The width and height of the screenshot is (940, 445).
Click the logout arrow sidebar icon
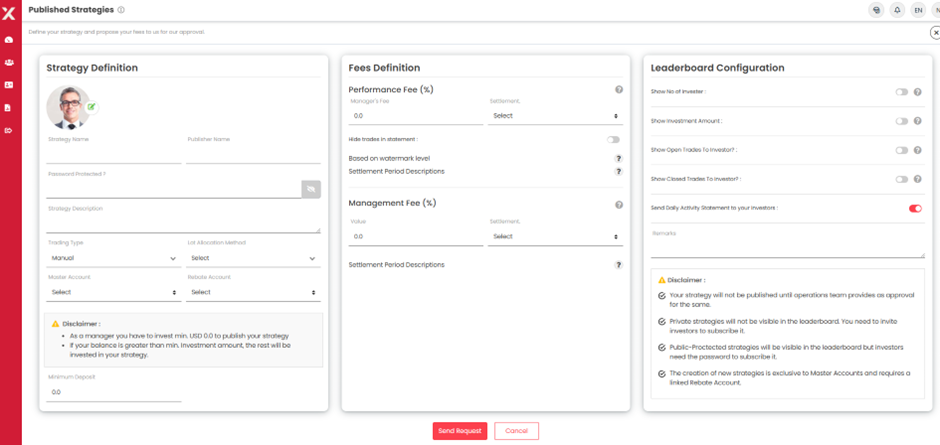[x=9, y=131]
